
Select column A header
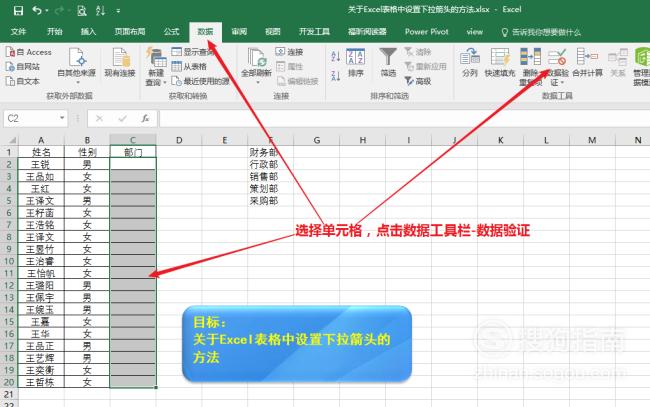tap(41, 140)
